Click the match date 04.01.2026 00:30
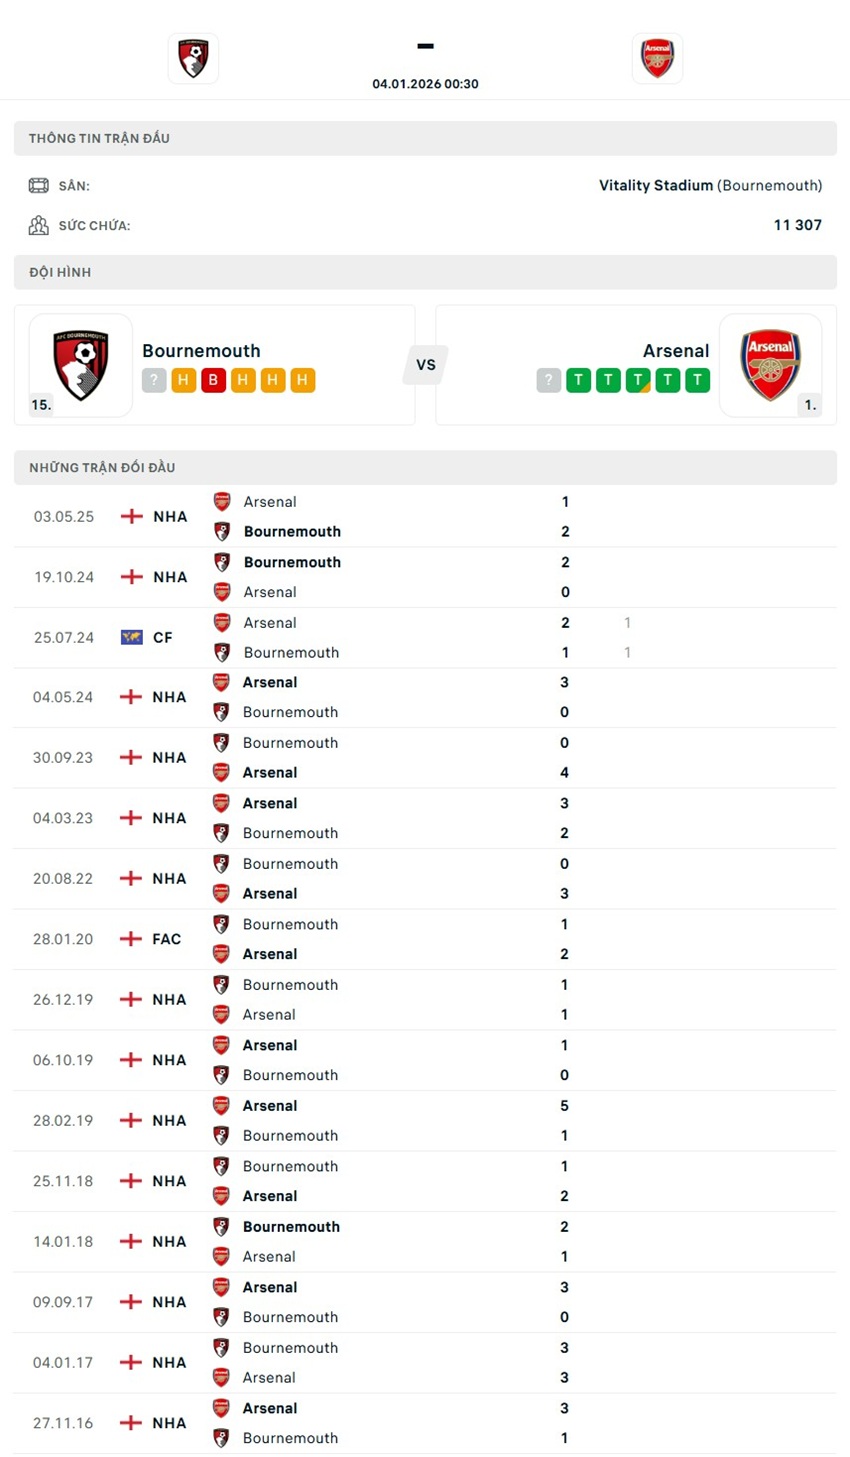 click(425, 84)
